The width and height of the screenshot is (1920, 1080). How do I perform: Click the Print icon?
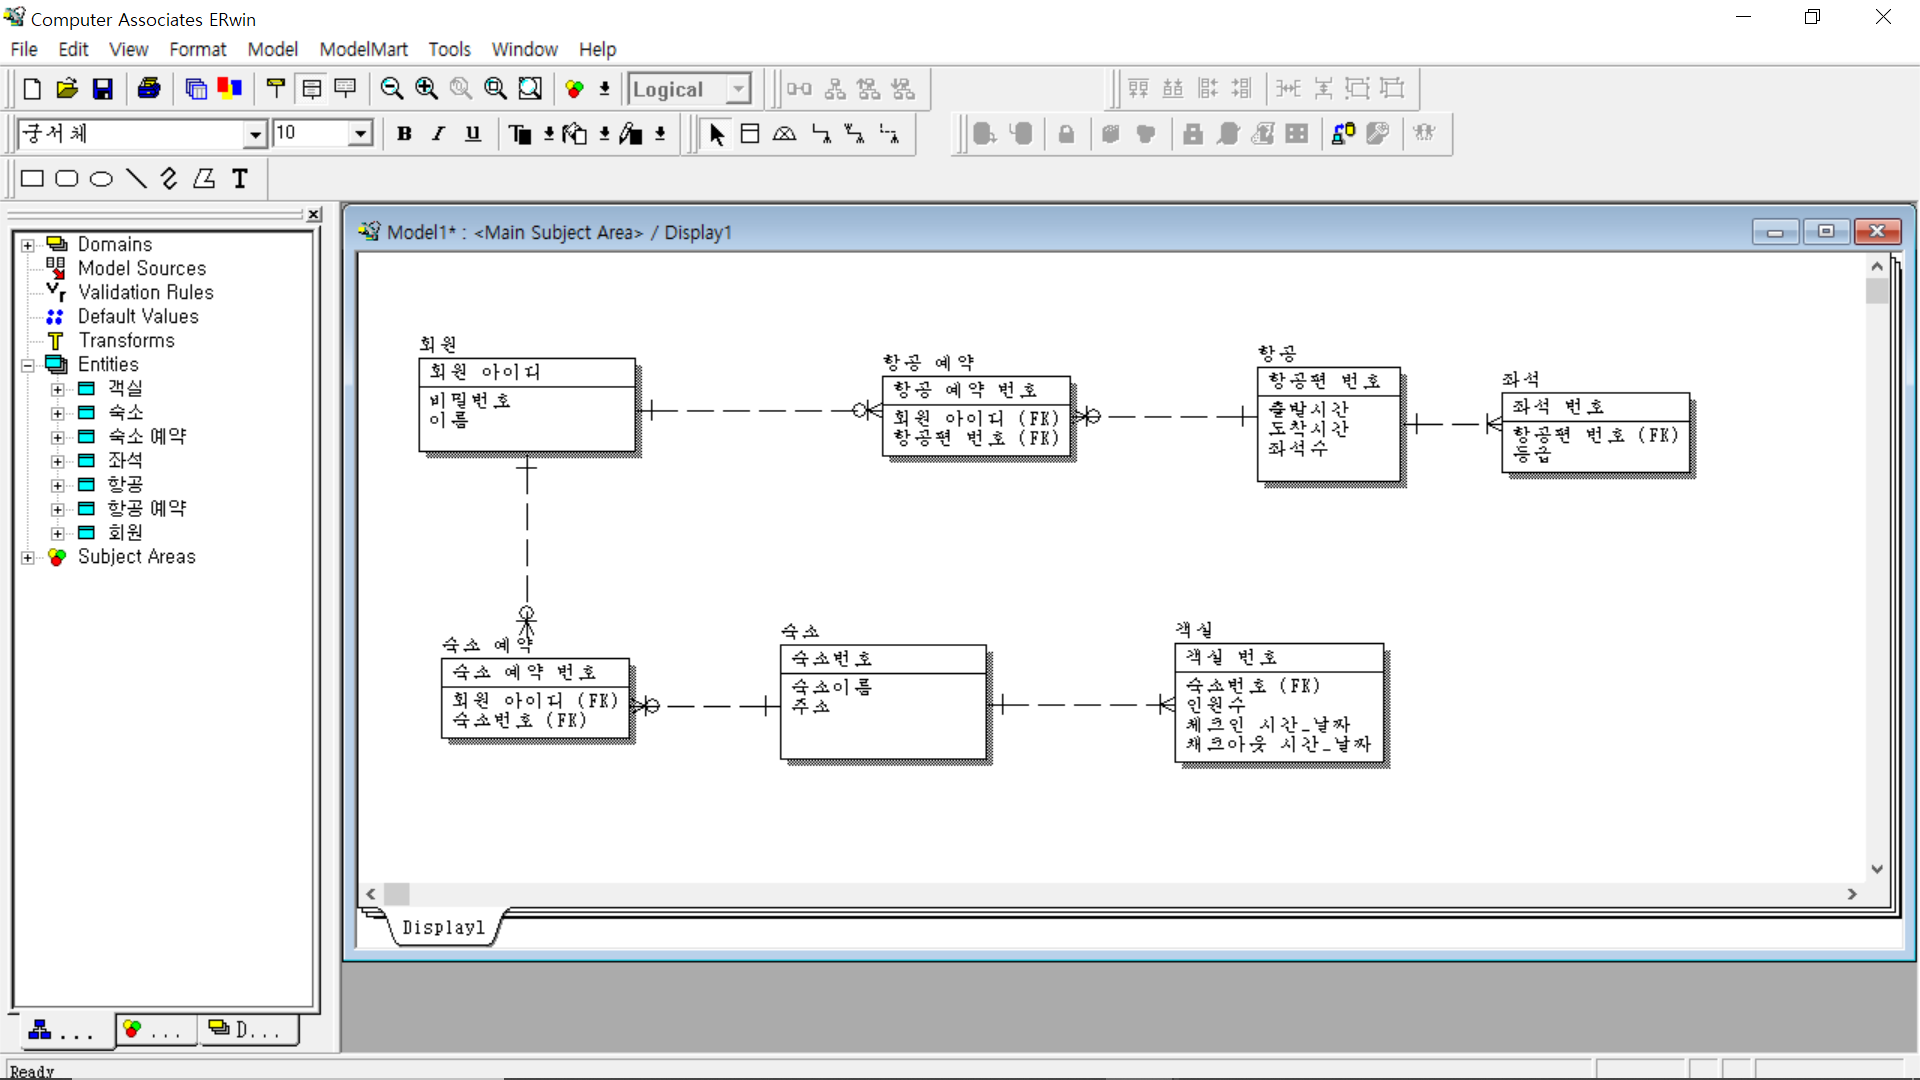[x=149, y=89]
